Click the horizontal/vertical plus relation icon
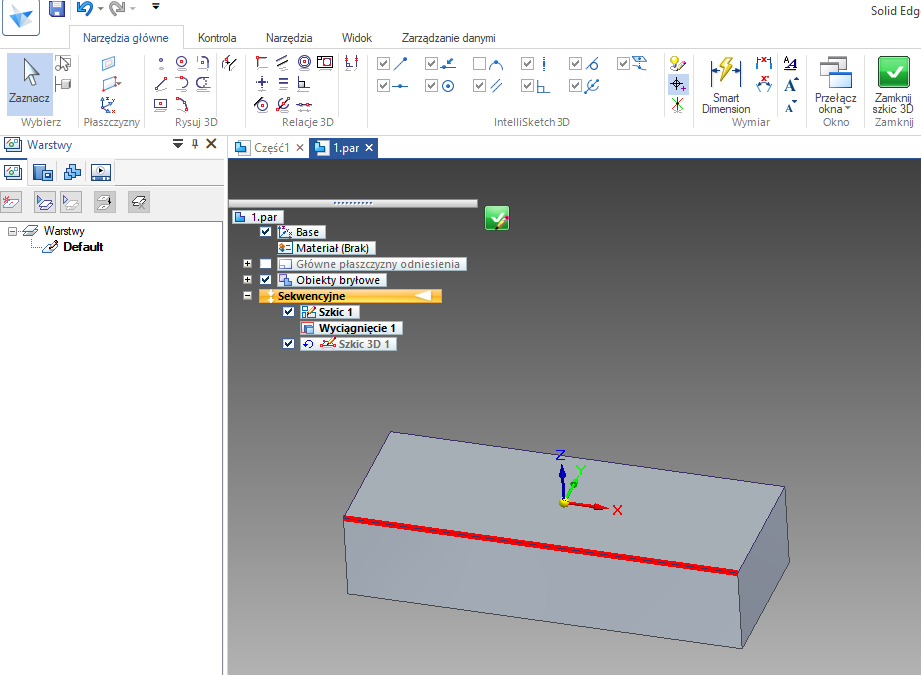The image size is (921, 675). (262, 84)
